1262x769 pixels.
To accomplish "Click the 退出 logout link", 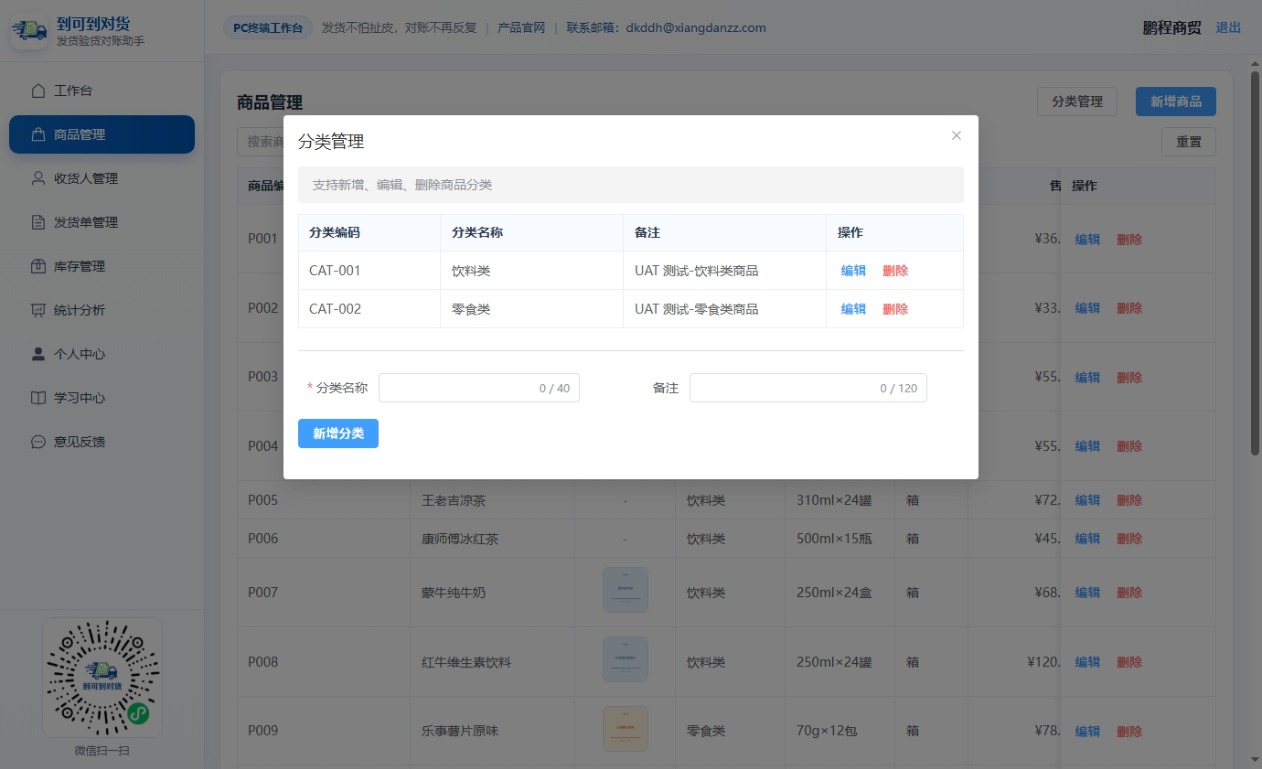I will pos(1228,28).
